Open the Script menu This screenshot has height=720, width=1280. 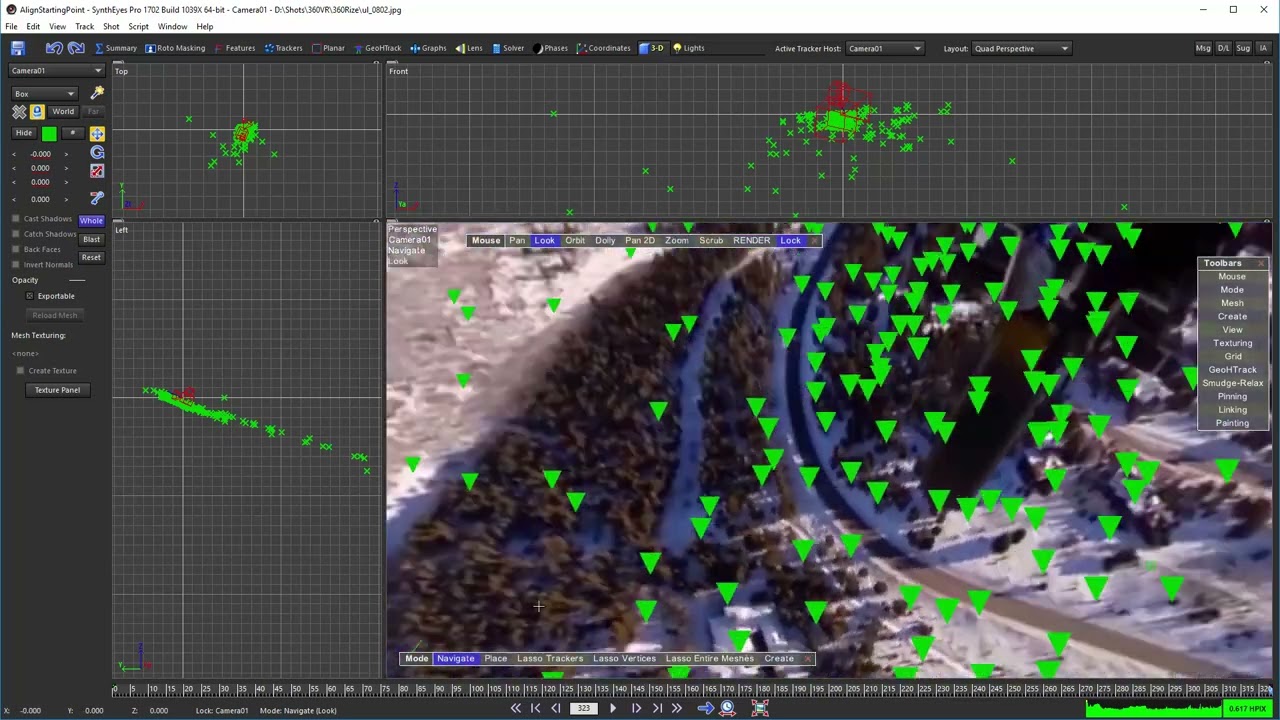click(x=138, y=27)
